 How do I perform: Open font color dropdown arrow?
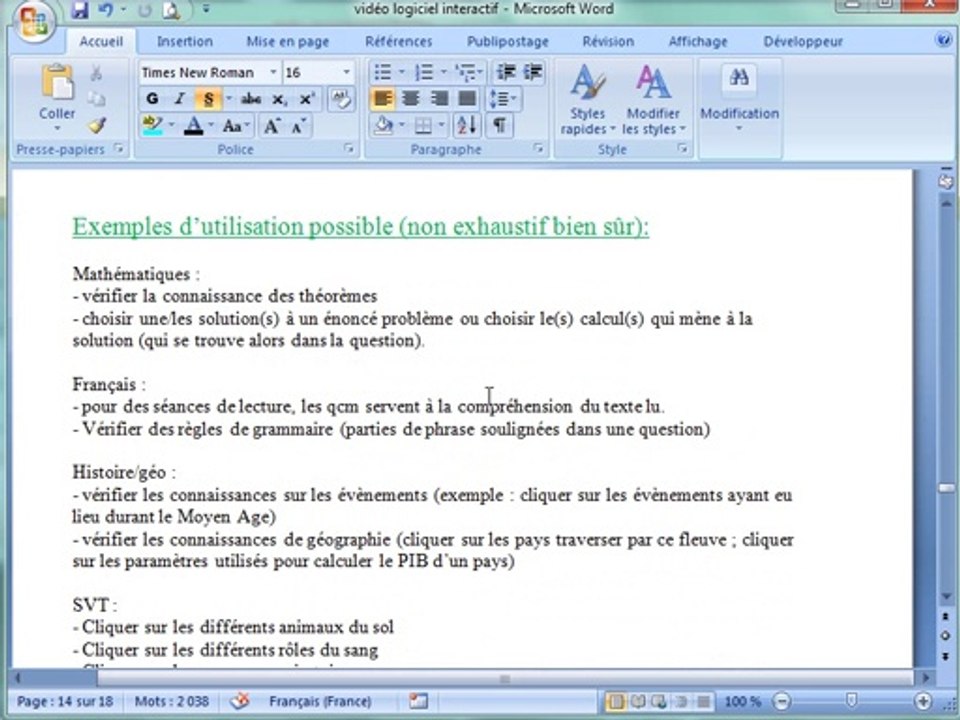point(211,126)
